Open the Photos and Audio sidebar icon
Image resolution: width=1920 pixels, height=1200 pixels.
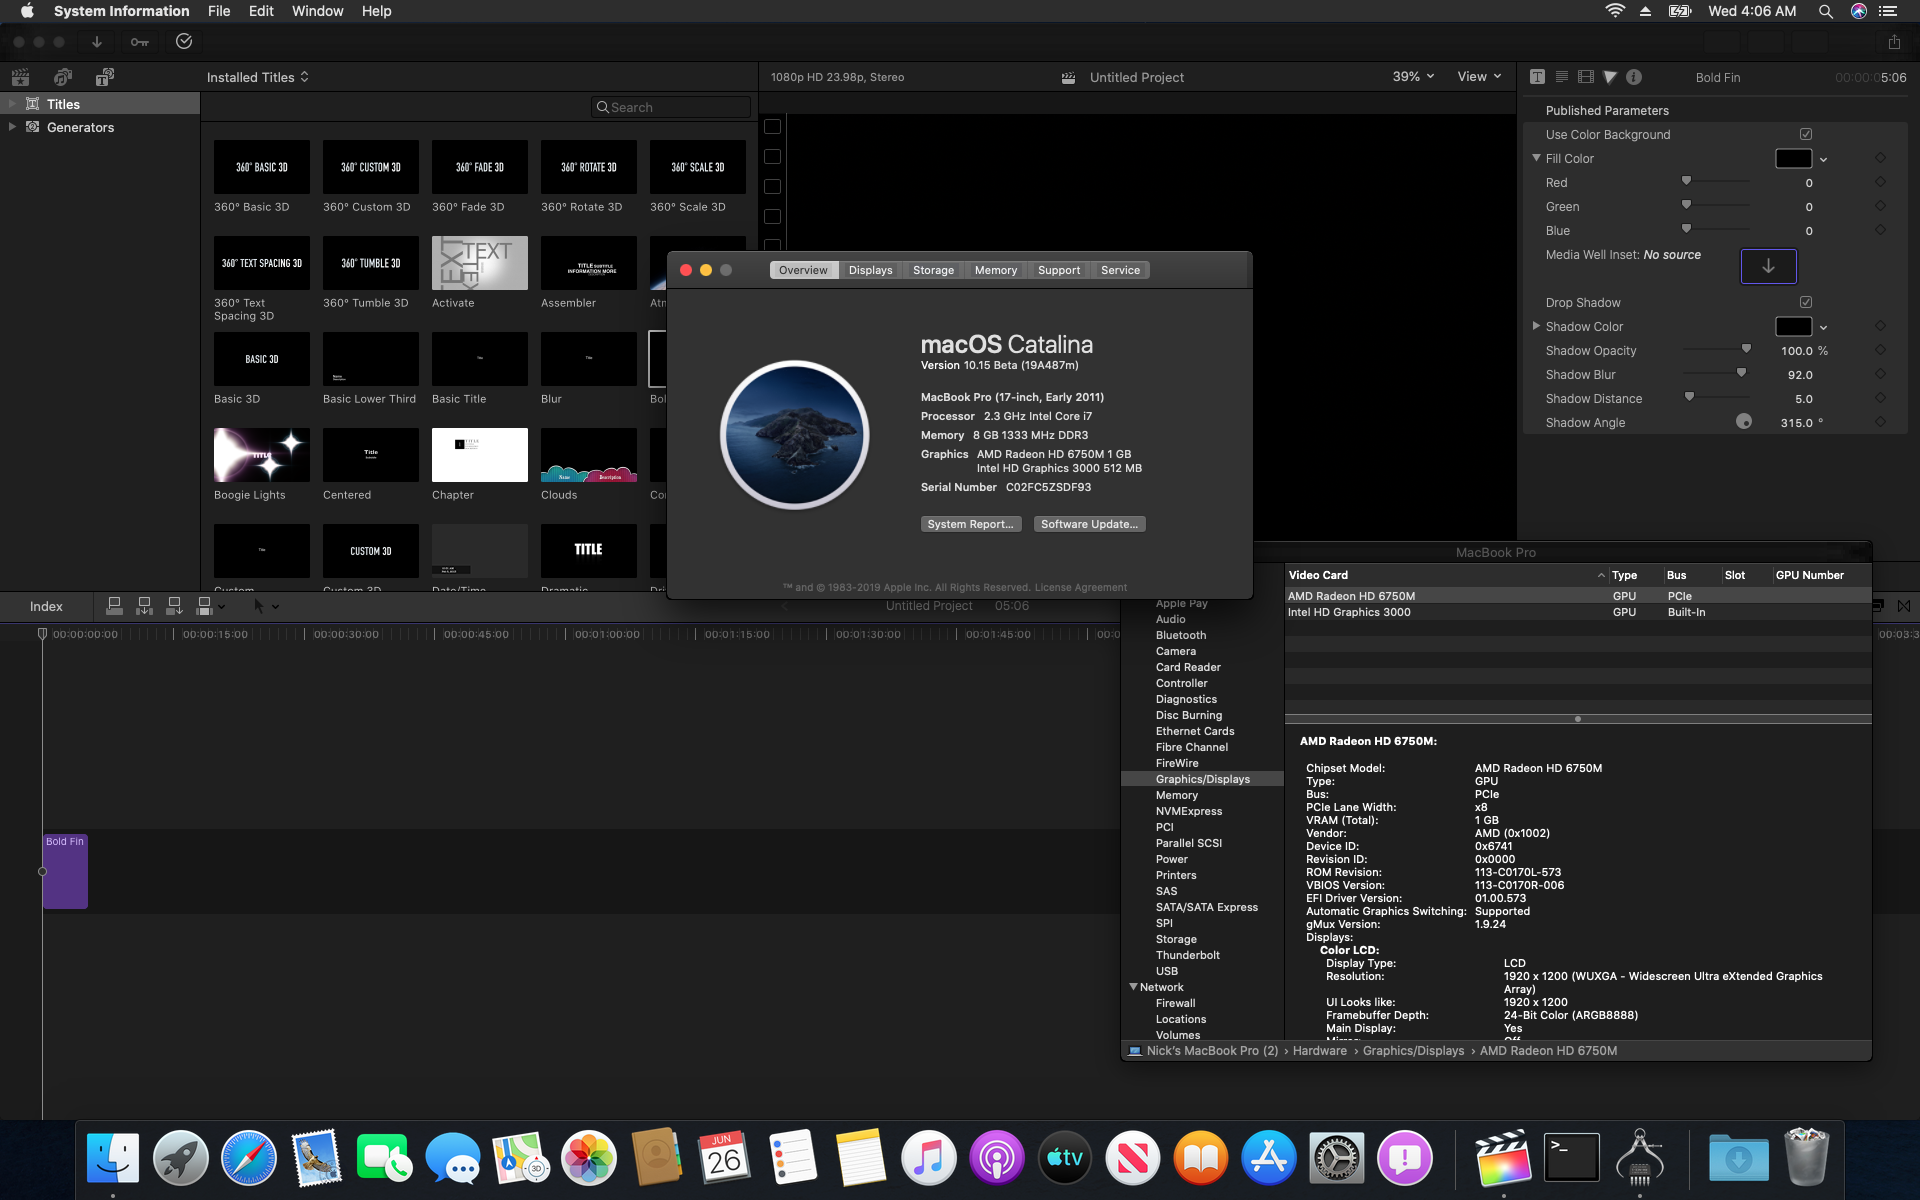[x=63, y=77]
